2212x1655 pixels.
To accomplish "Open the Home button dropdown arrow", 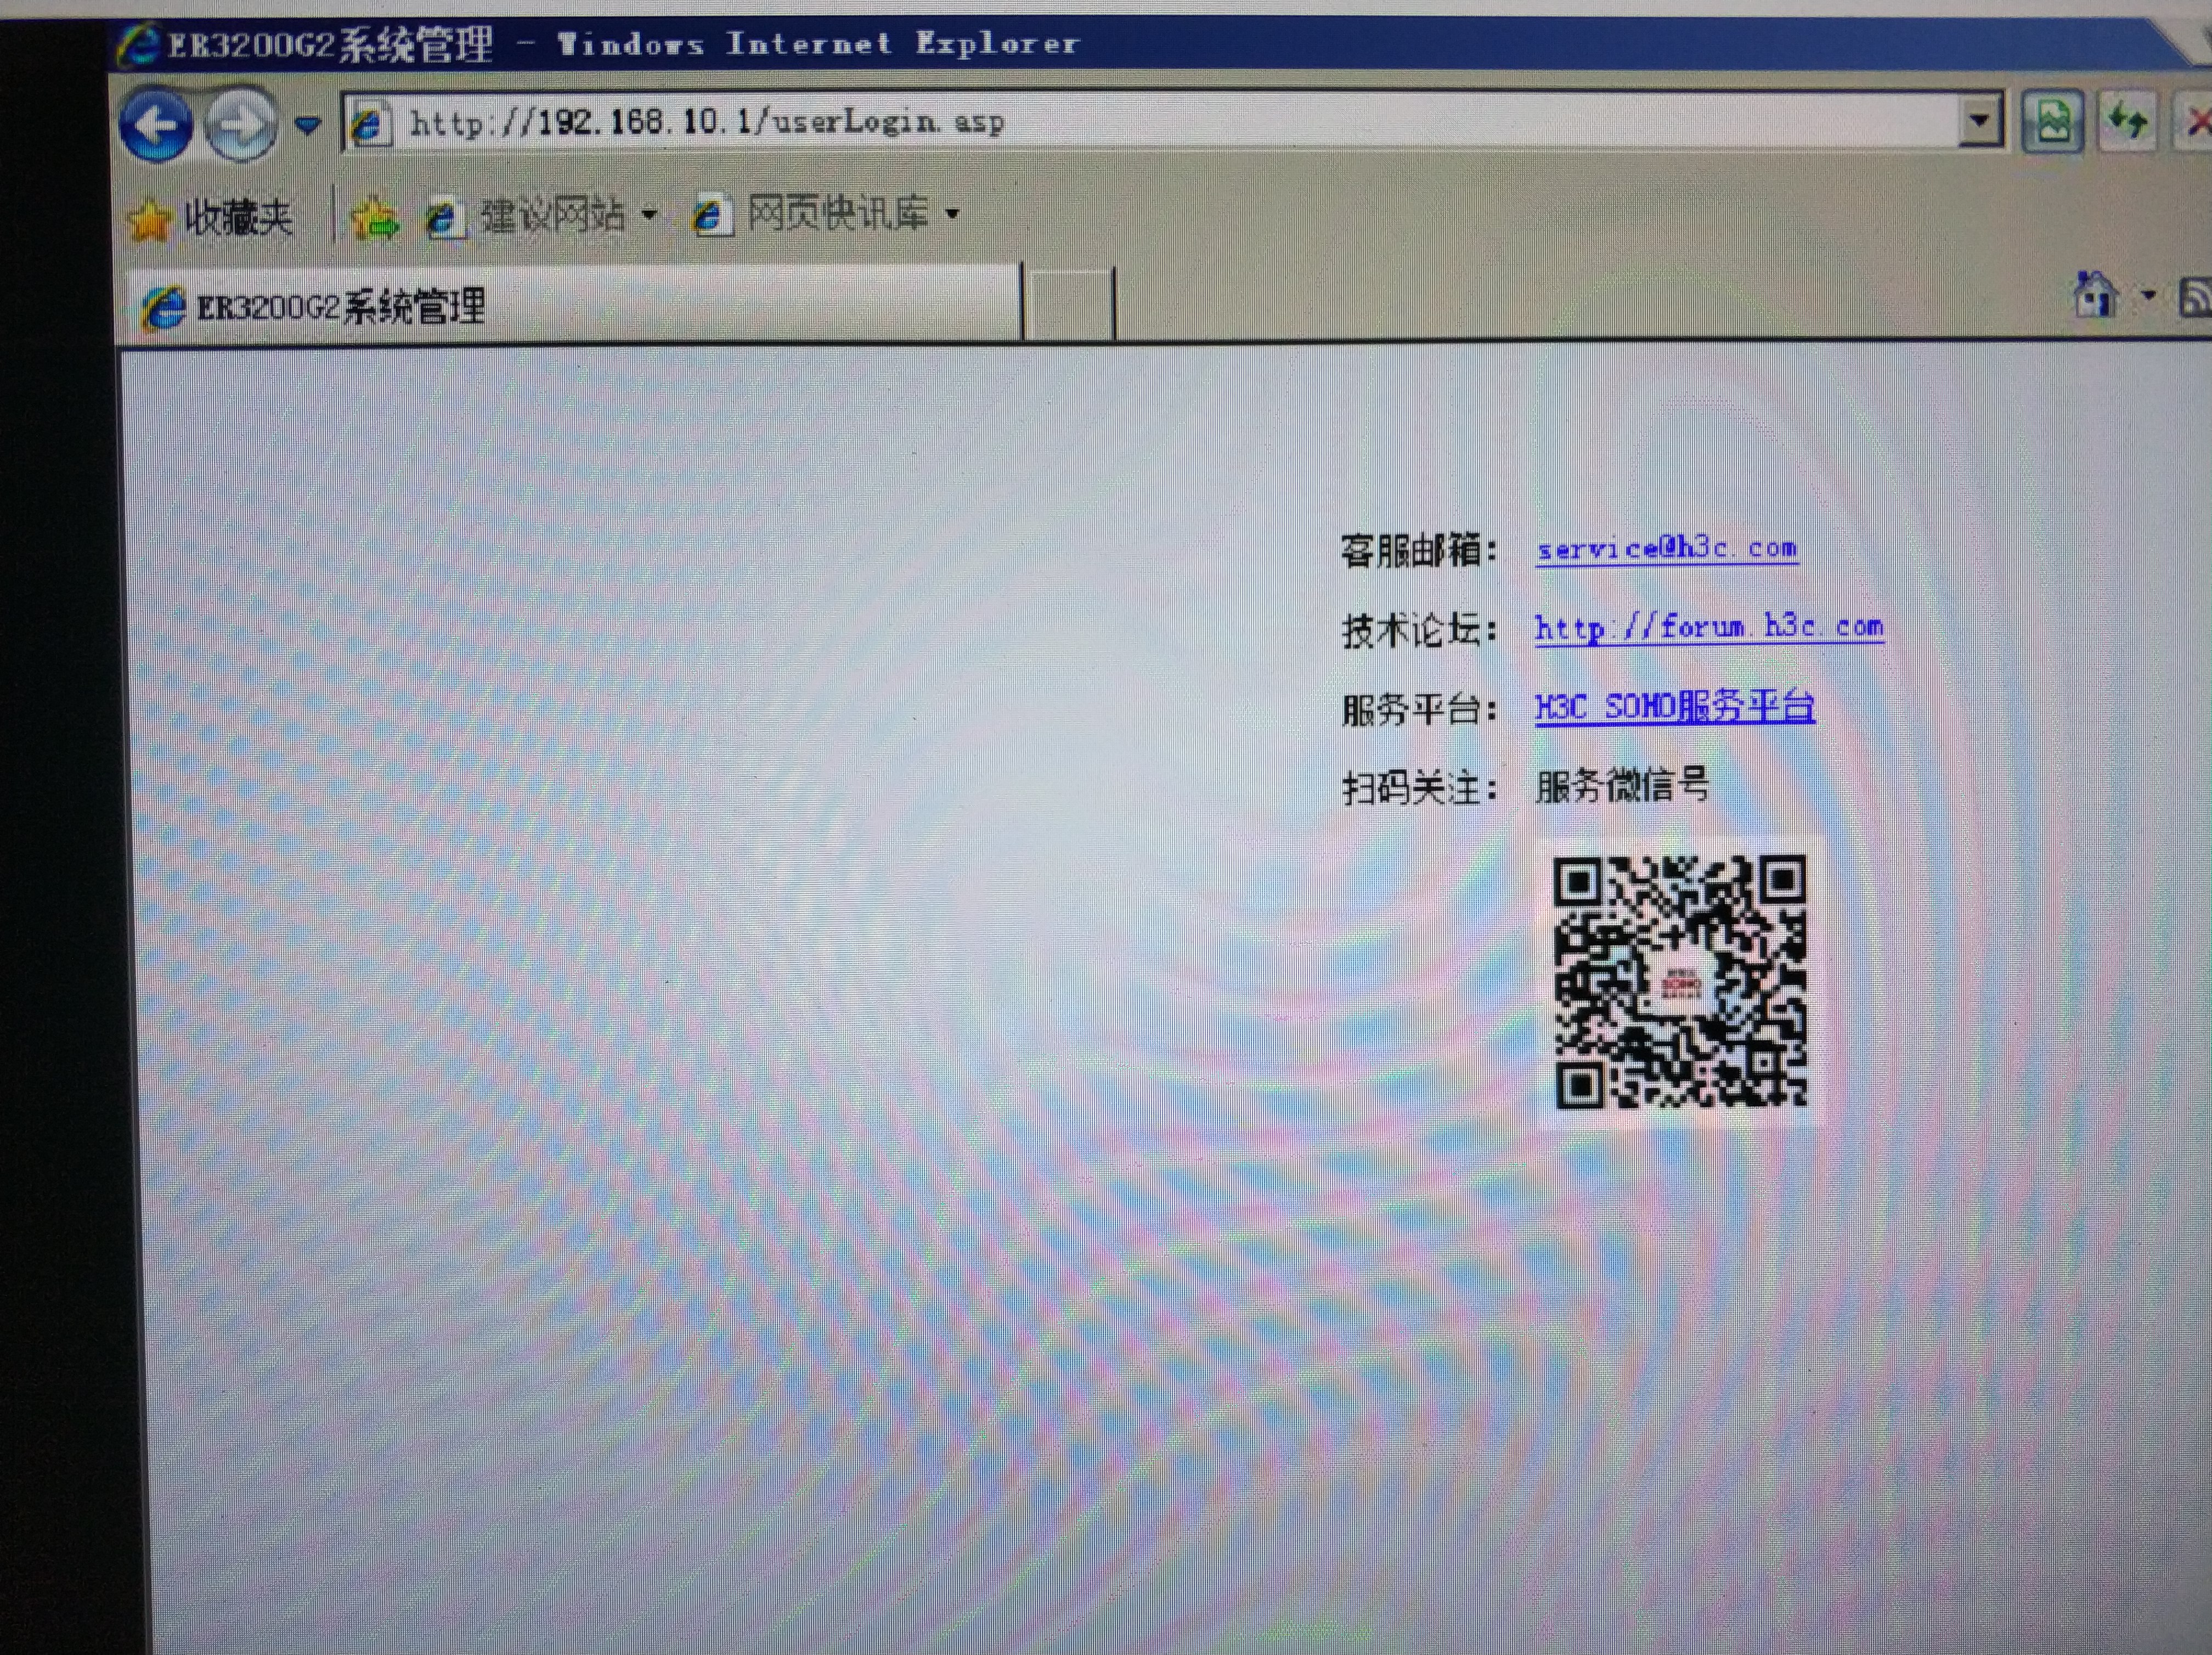I will tap(2147, 295).
